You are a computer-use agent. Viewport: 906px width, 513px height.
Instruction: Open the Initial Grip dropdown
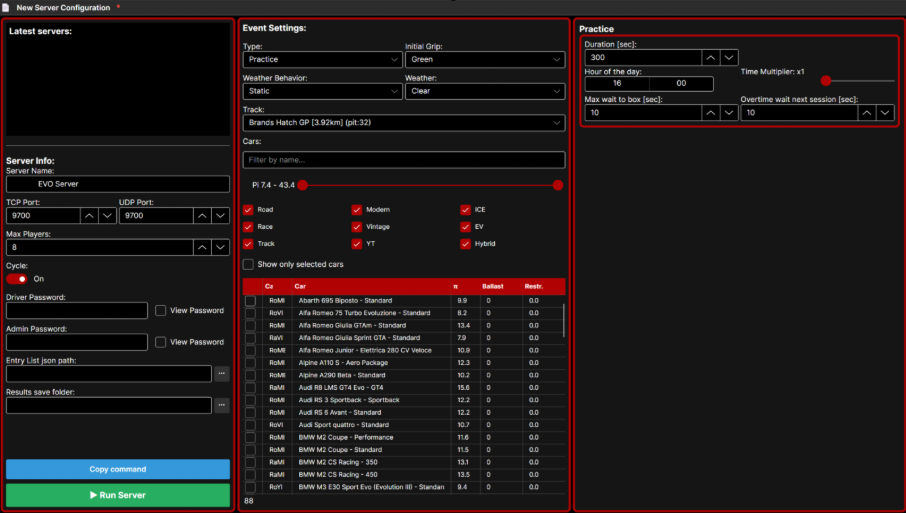pos(485,60)
